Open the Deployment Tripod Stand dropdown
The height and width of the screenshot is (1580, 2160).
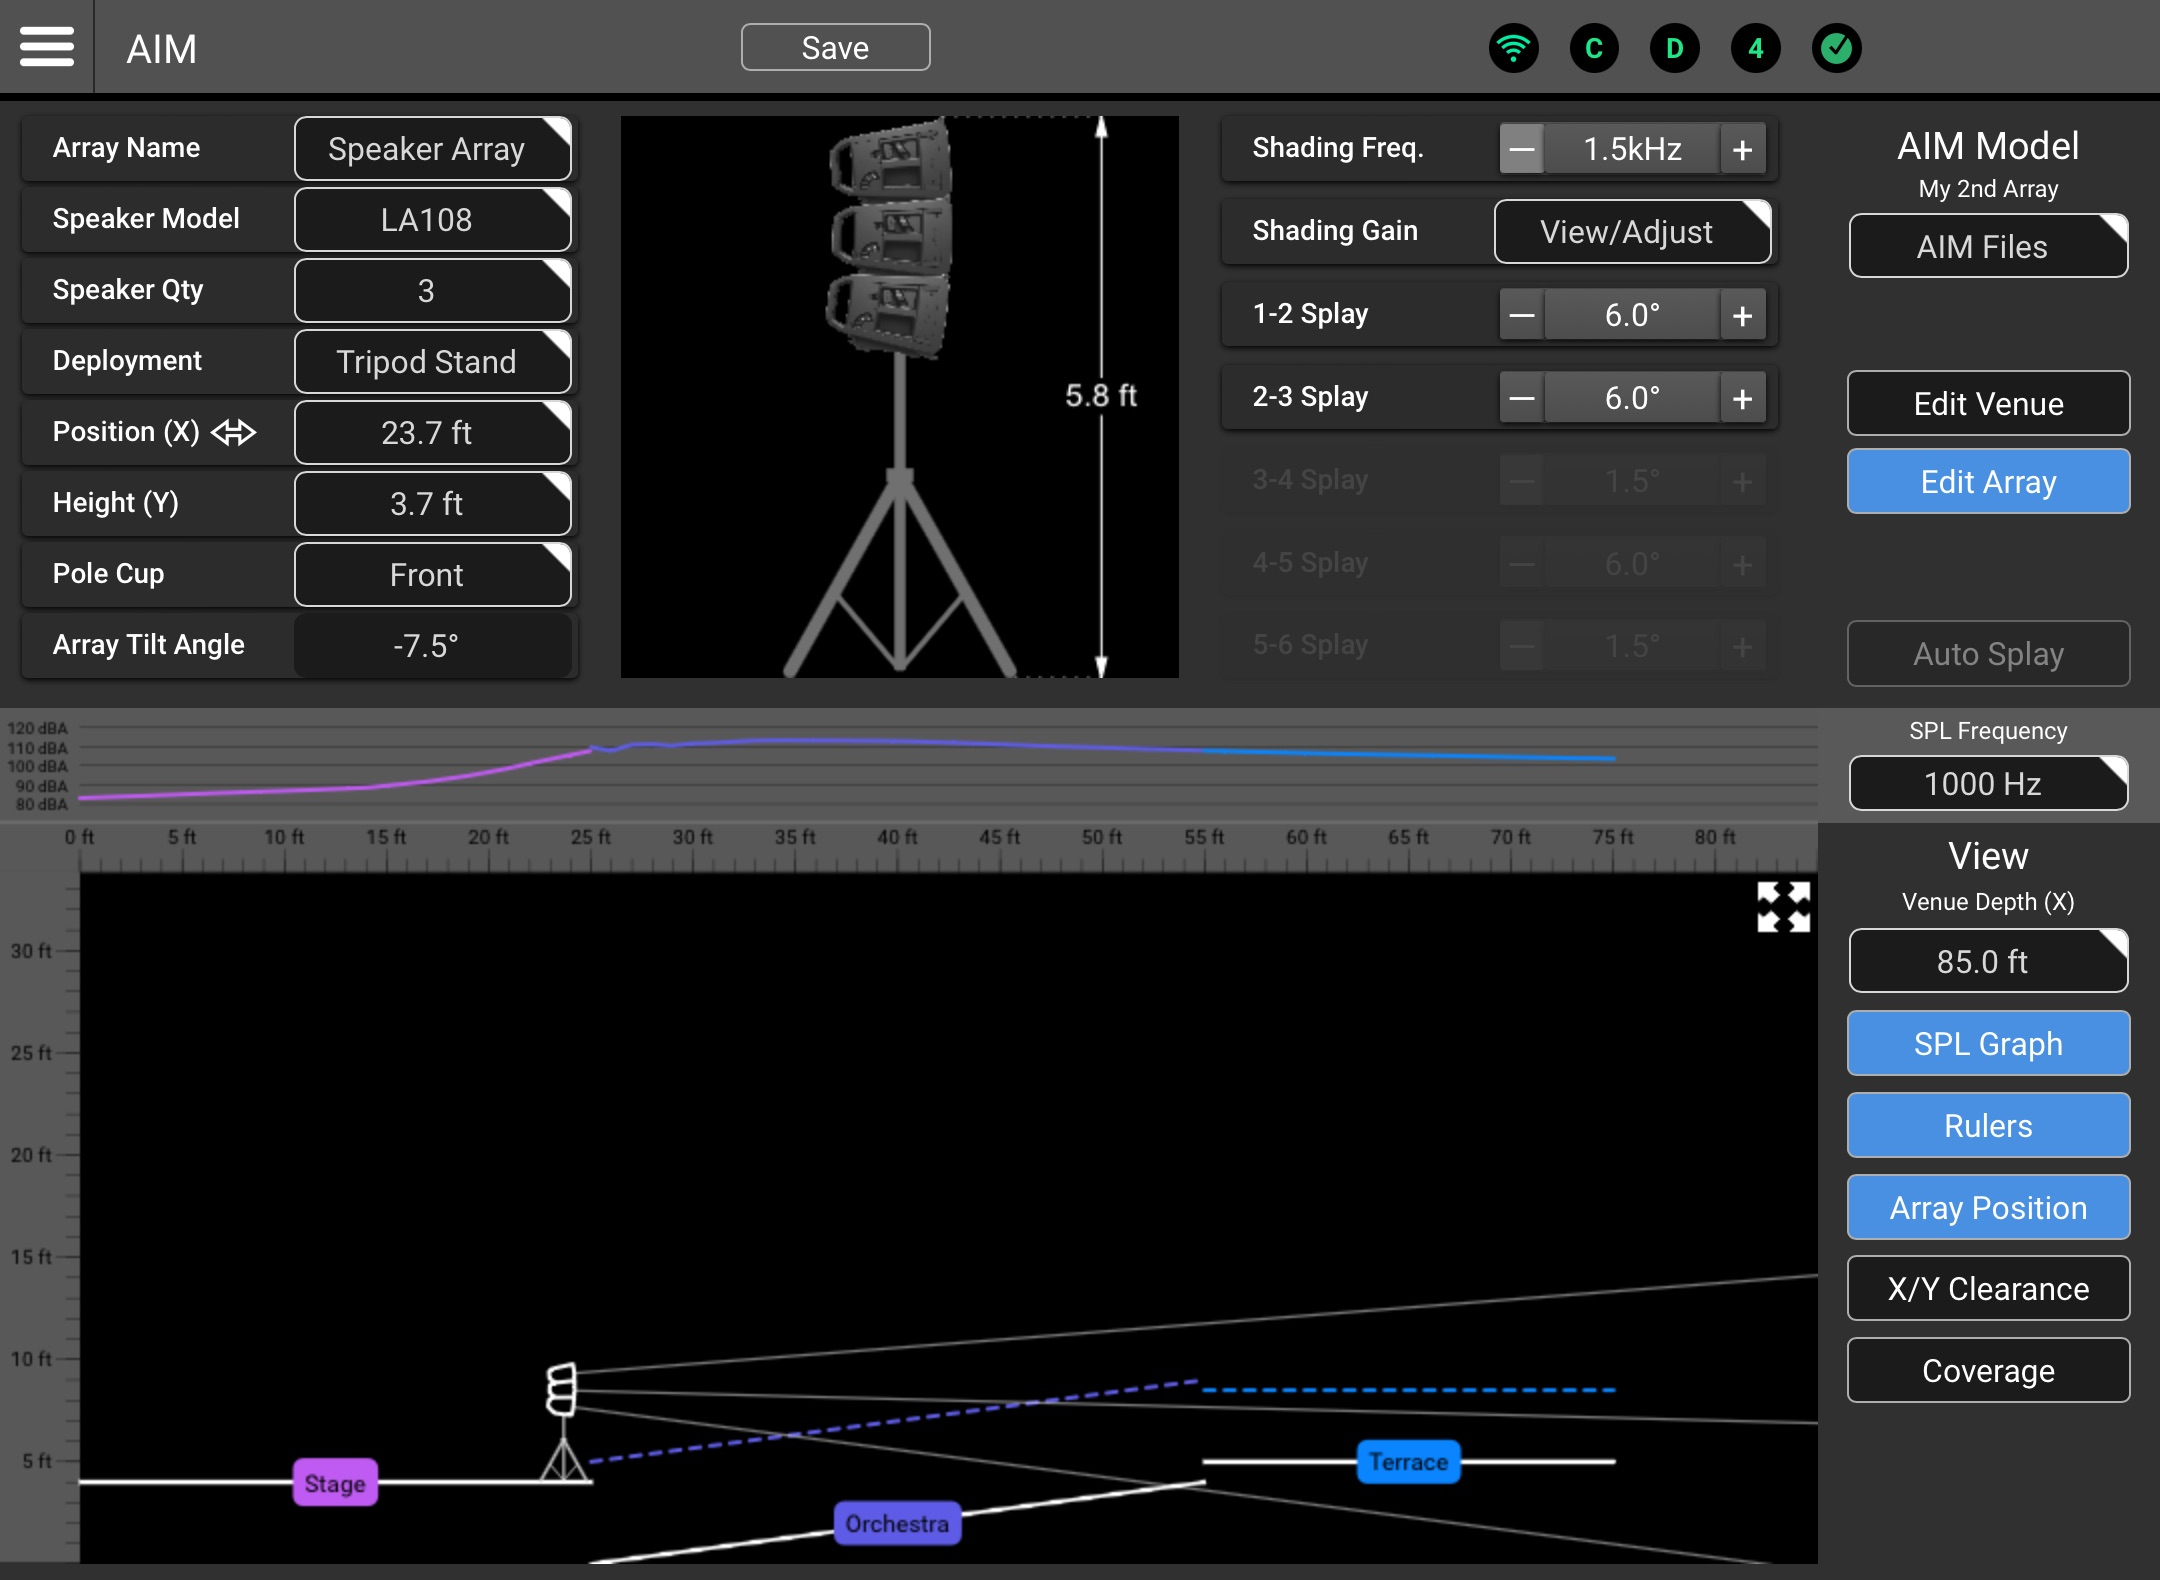pos(432,362)
